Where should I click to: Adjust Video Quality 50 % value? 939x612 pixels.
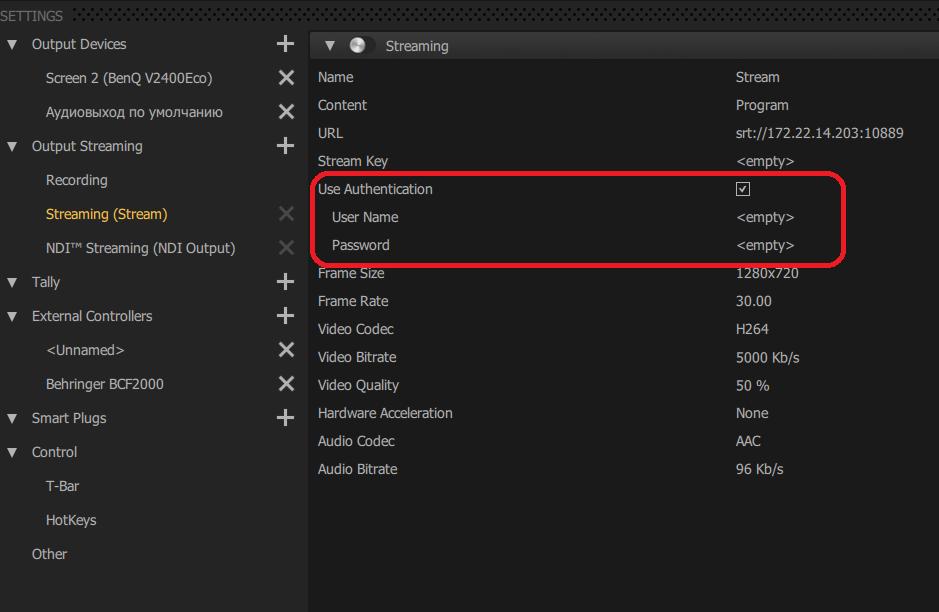click(x=752, y=386)
